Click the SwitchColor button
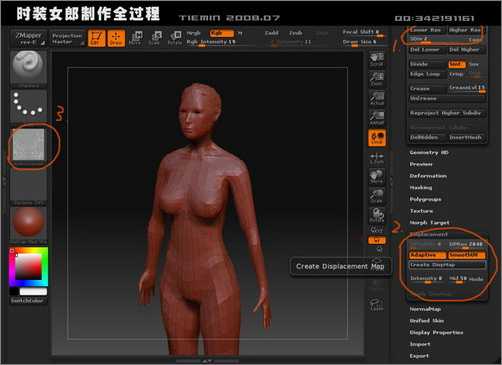The width and height of the screenshot is (502, 365). pos(27,301)
